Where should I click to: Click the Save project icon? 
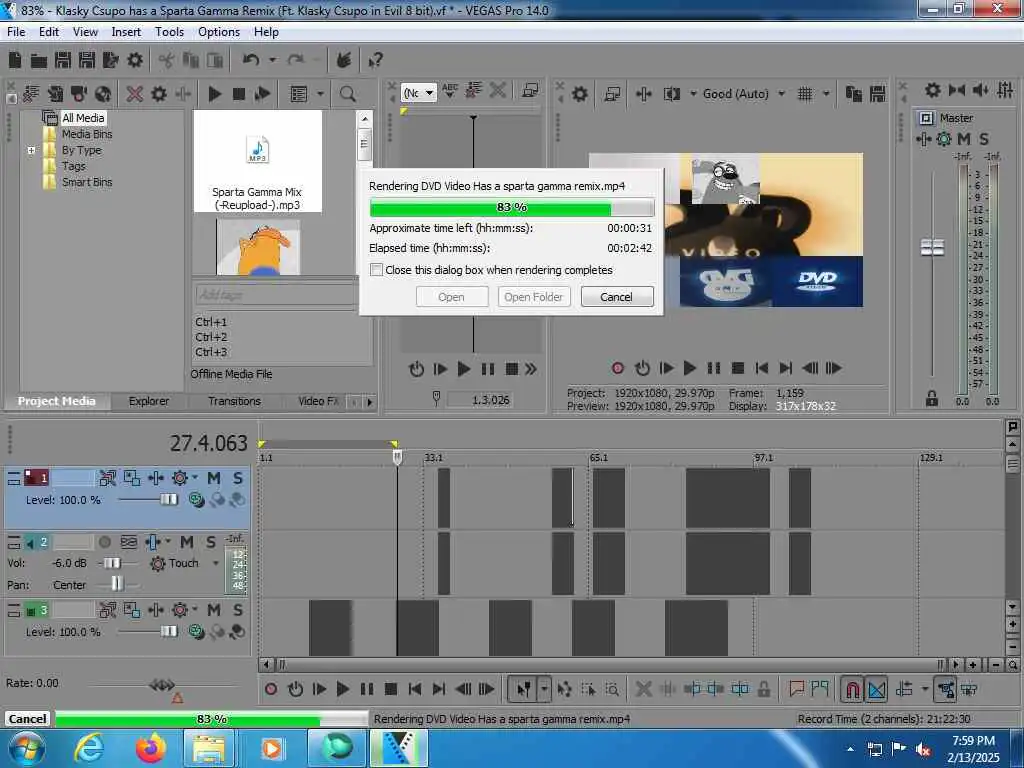click(x=63, y=61)
